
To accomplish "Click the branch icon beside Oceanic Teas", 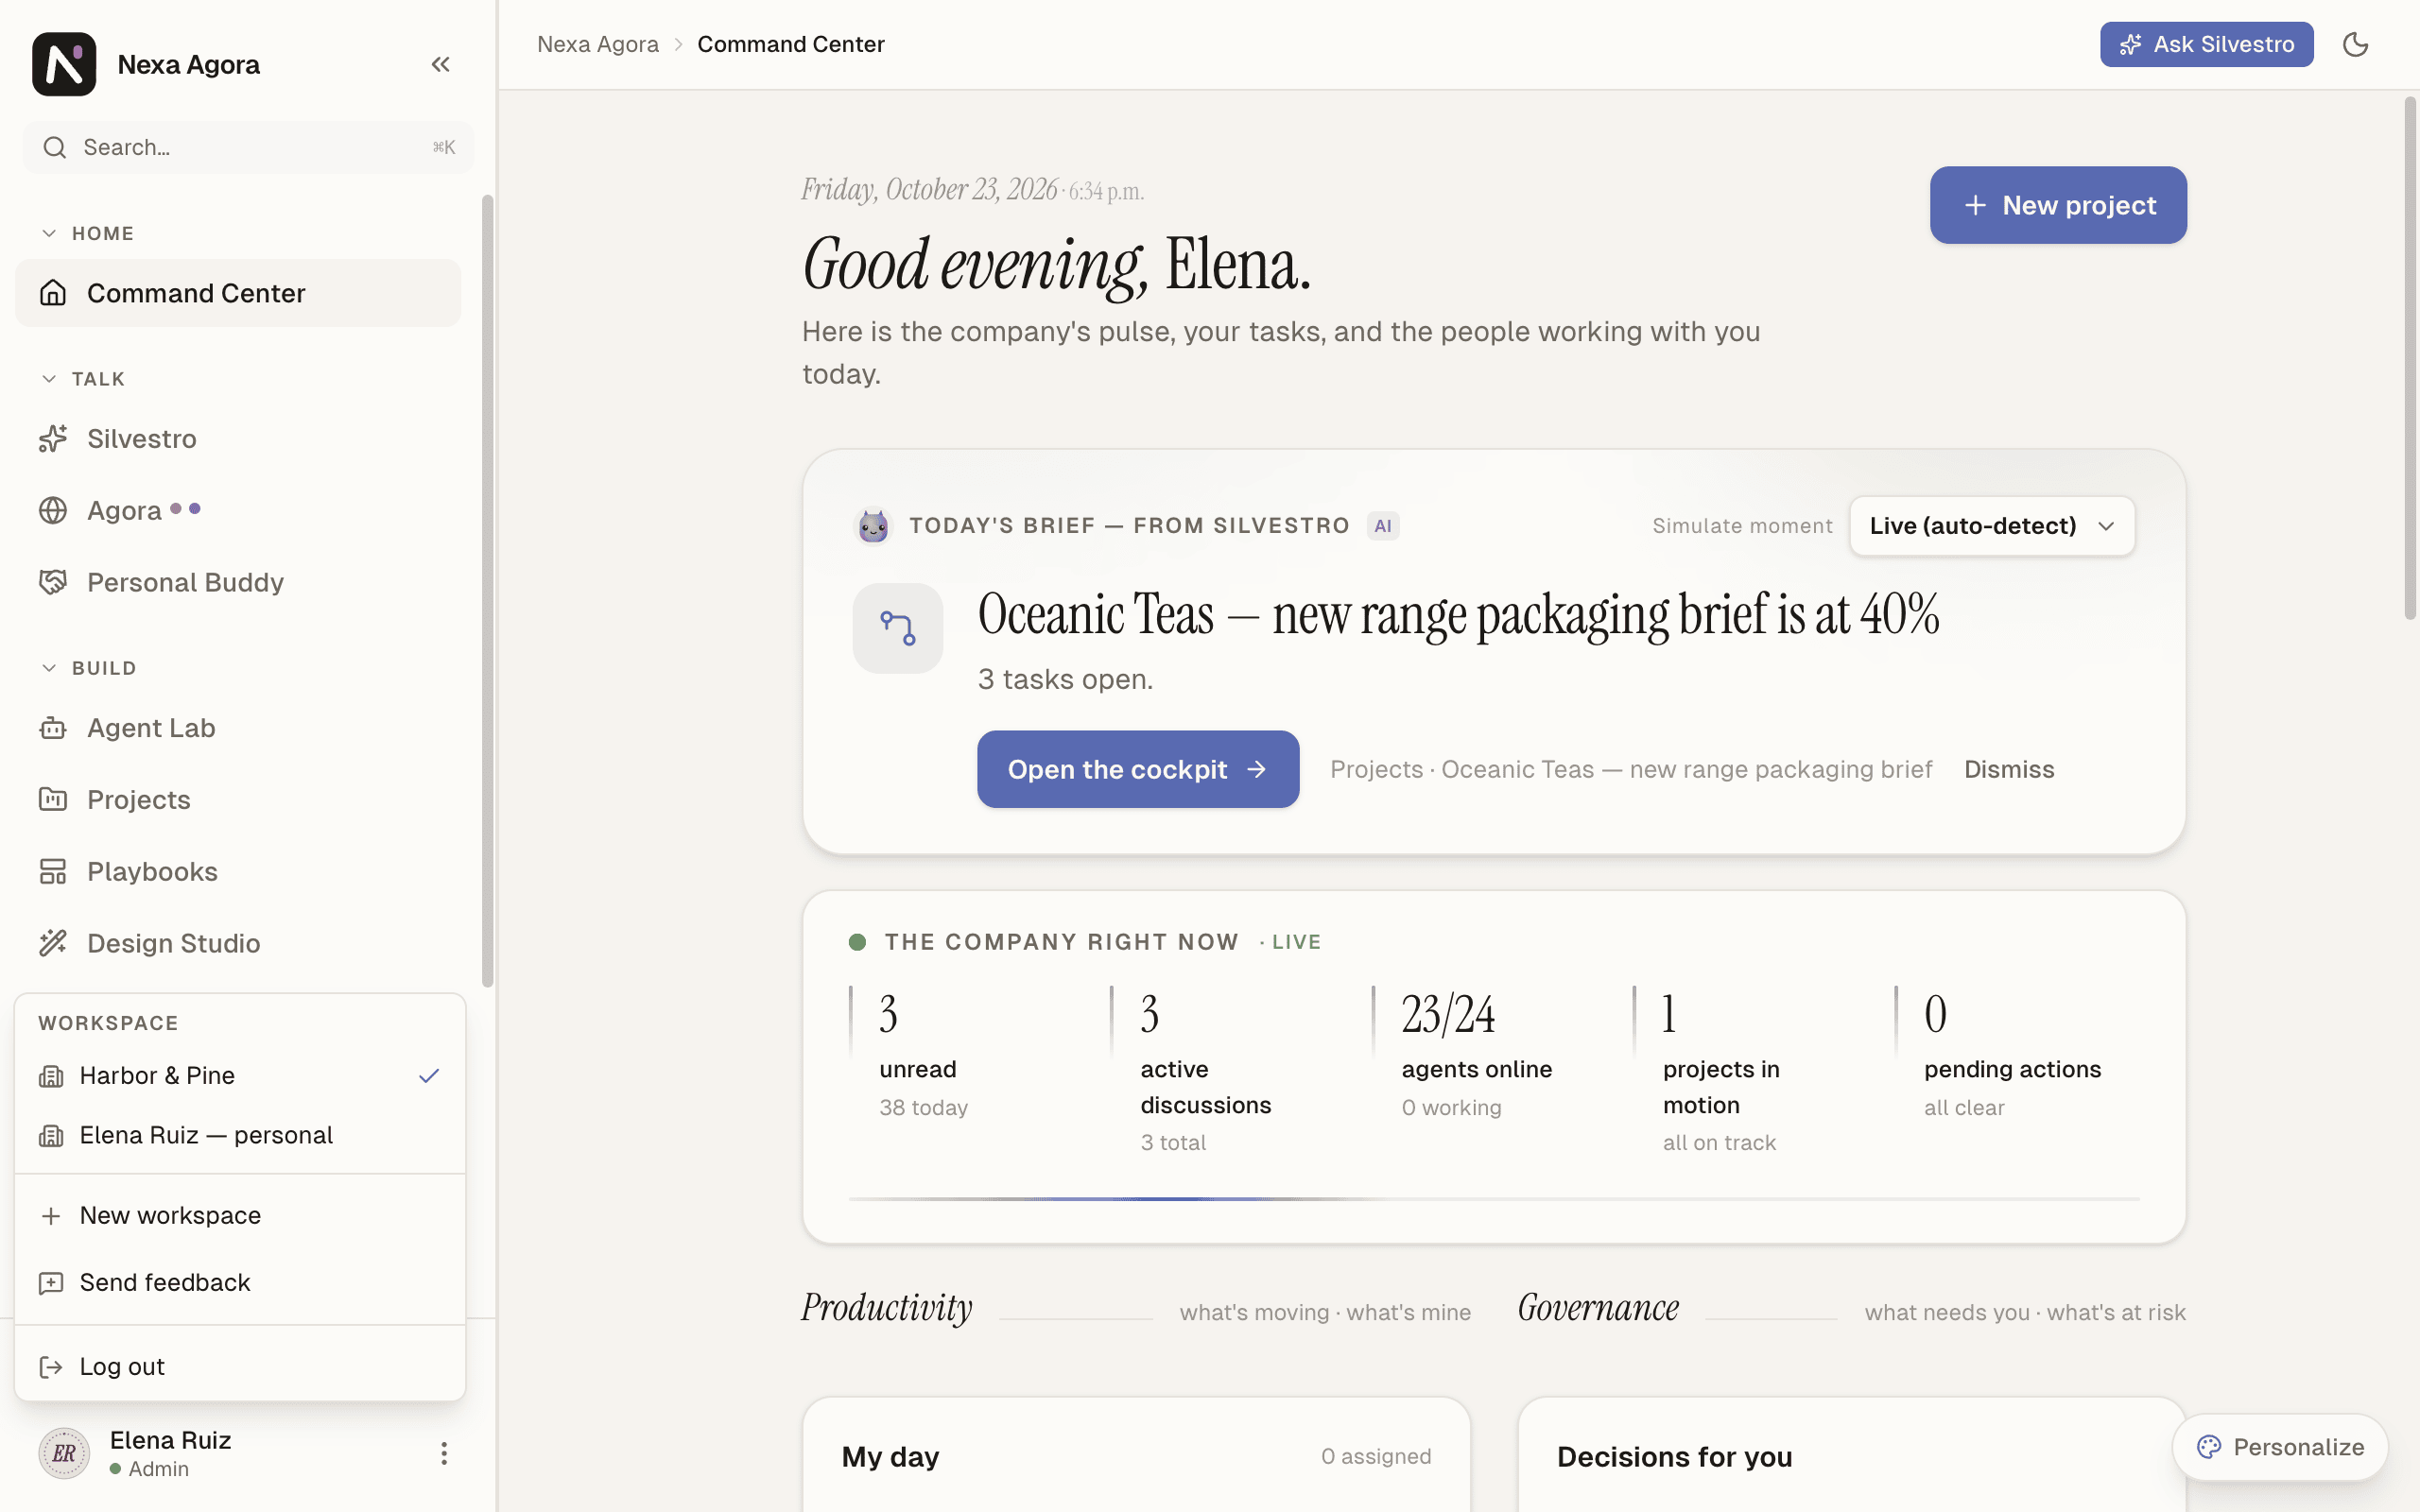I will (897, 628).
